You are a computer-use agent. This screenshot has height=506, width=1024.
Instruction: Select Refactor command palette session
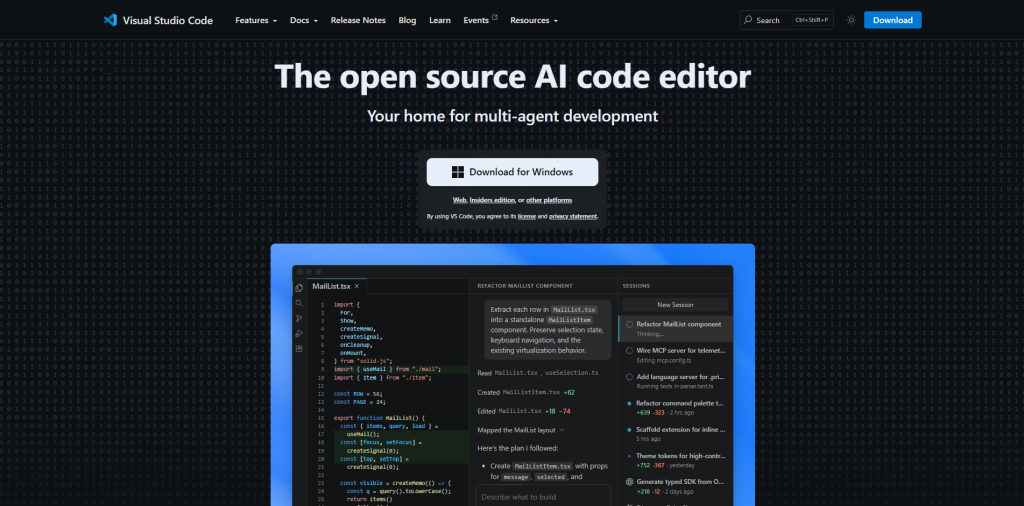point(675,407)
